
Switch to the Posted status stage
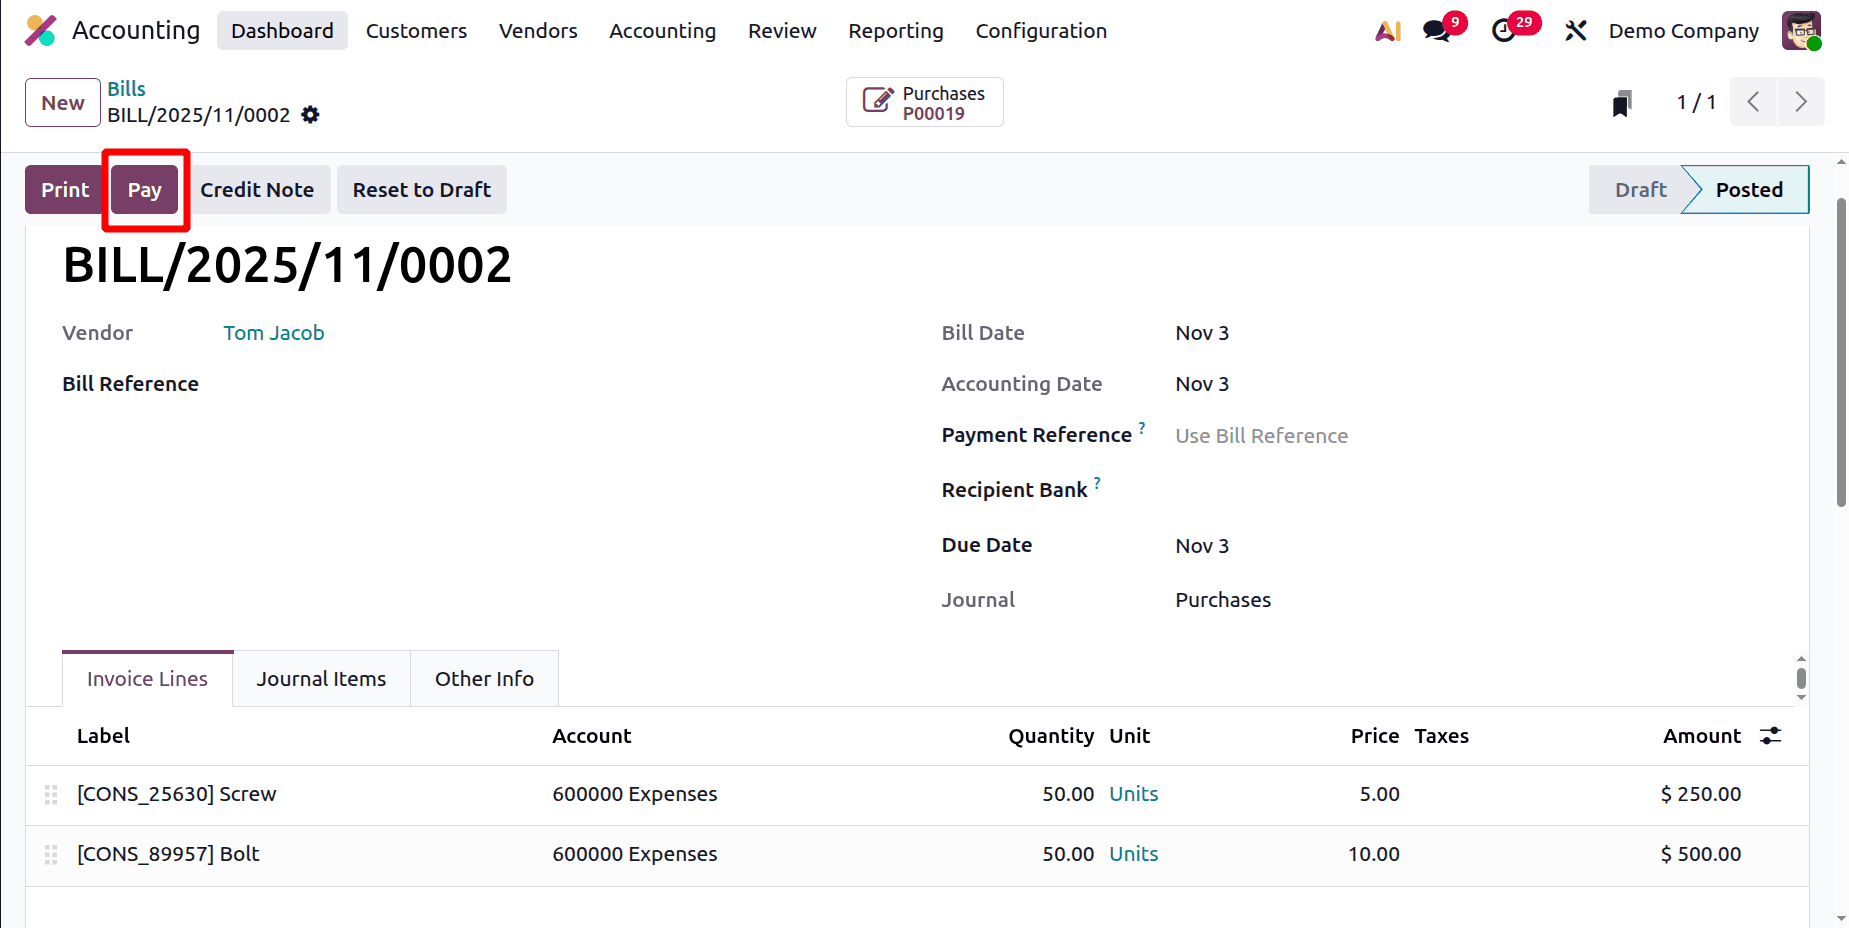1748,189
